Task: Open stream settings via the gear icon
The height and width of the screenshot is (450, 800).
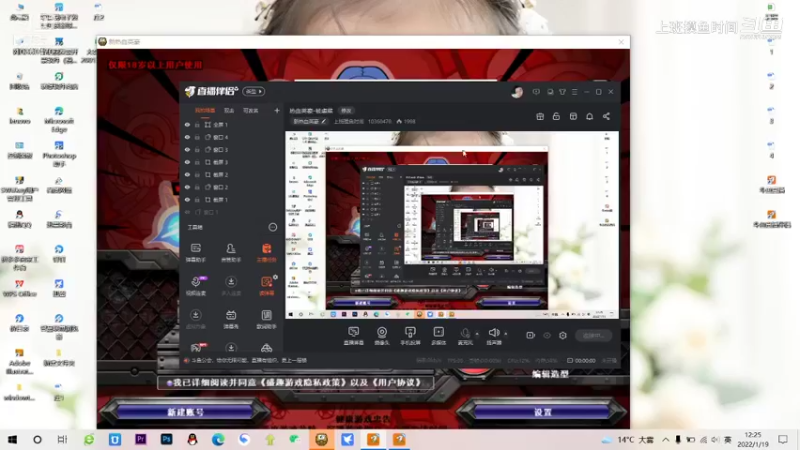Action: pyautogui.click(x=563, y=335)
